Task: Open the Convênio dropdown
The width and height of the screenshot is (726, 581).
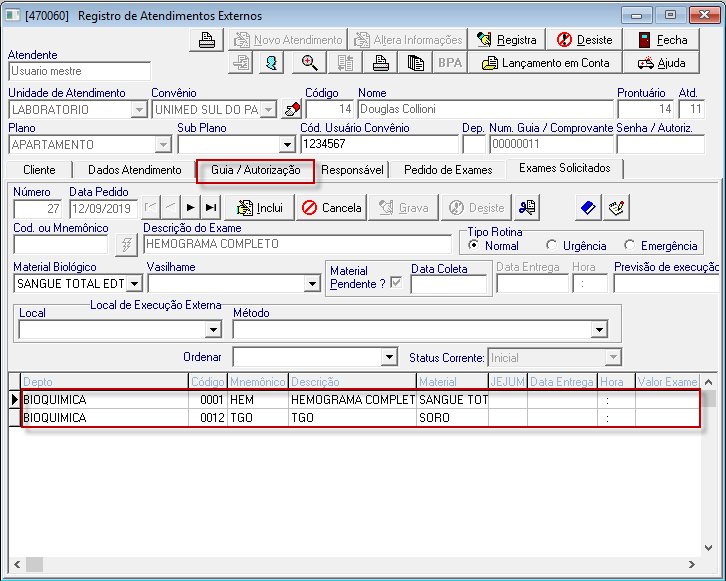Action: pyautogui.click(x=268, y=110)
